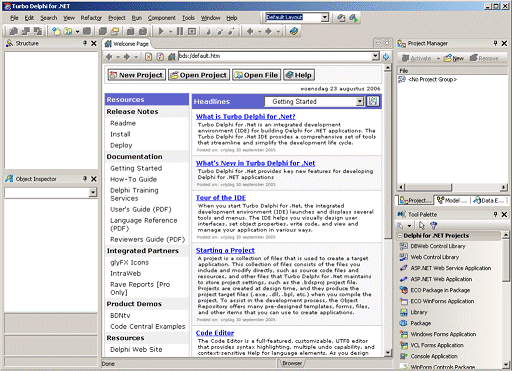Viewport: 512px width, 371px height.
Task: Open the Readme resource link
Action: click(x=123, y=123)
